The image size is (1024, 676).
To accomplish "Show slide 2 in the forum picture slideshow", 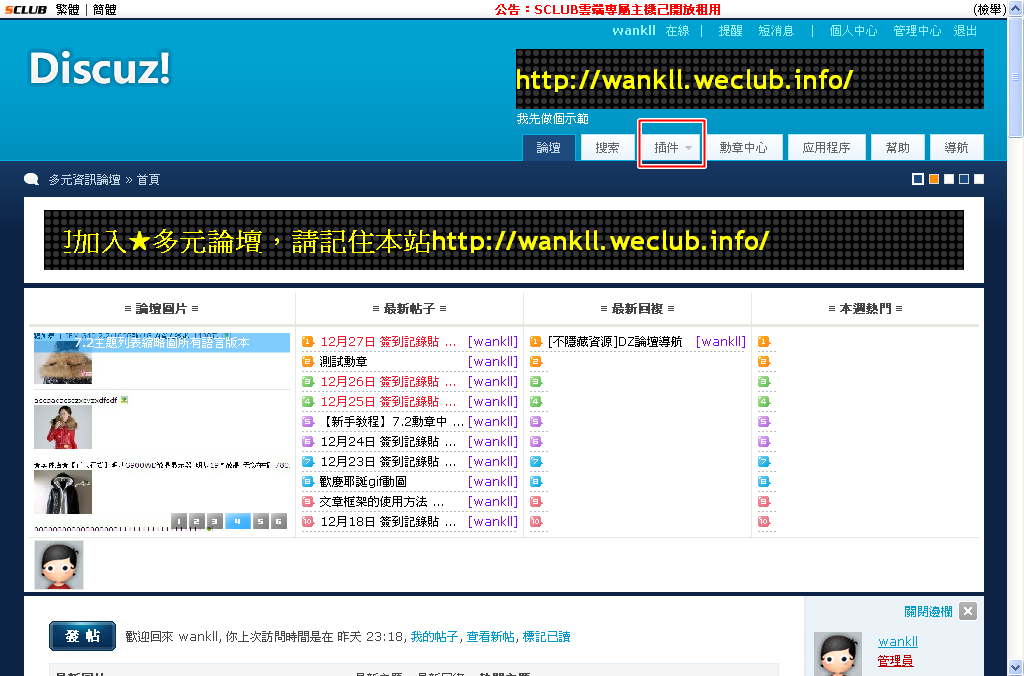I will (x=196, y=521).
